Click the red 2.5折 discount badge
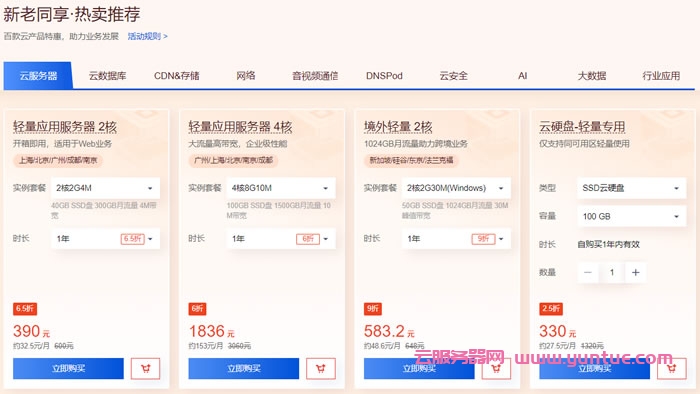The image size is (700, 394). click(x=551, y=309)
